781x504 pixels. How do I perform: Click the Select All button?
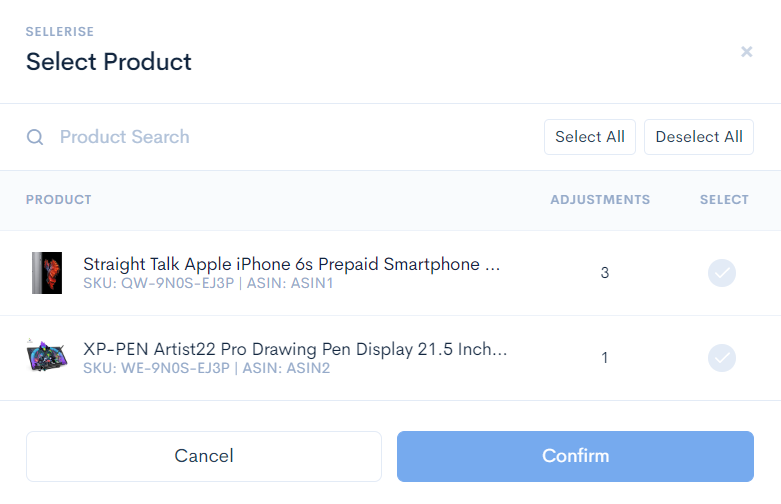pos(590,137)
